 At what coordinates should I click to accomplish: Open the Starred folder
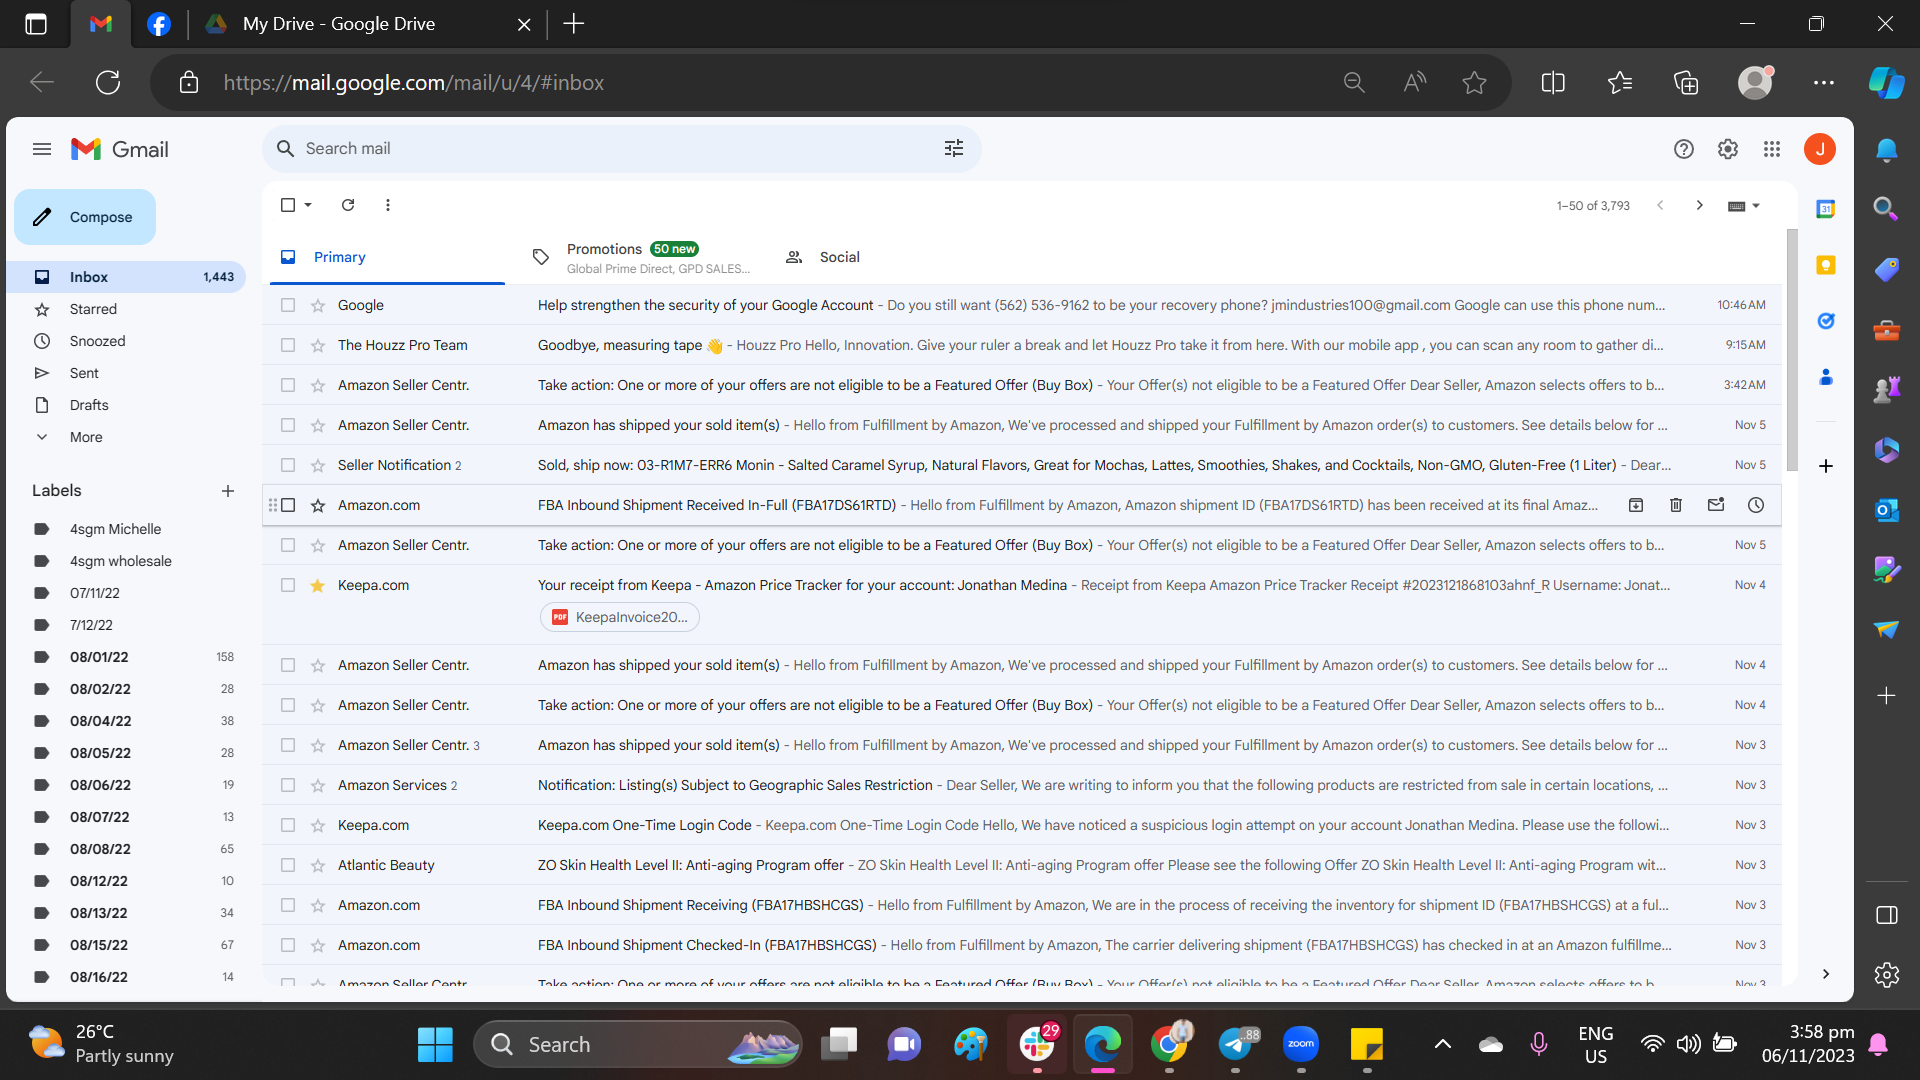(93, 309)
